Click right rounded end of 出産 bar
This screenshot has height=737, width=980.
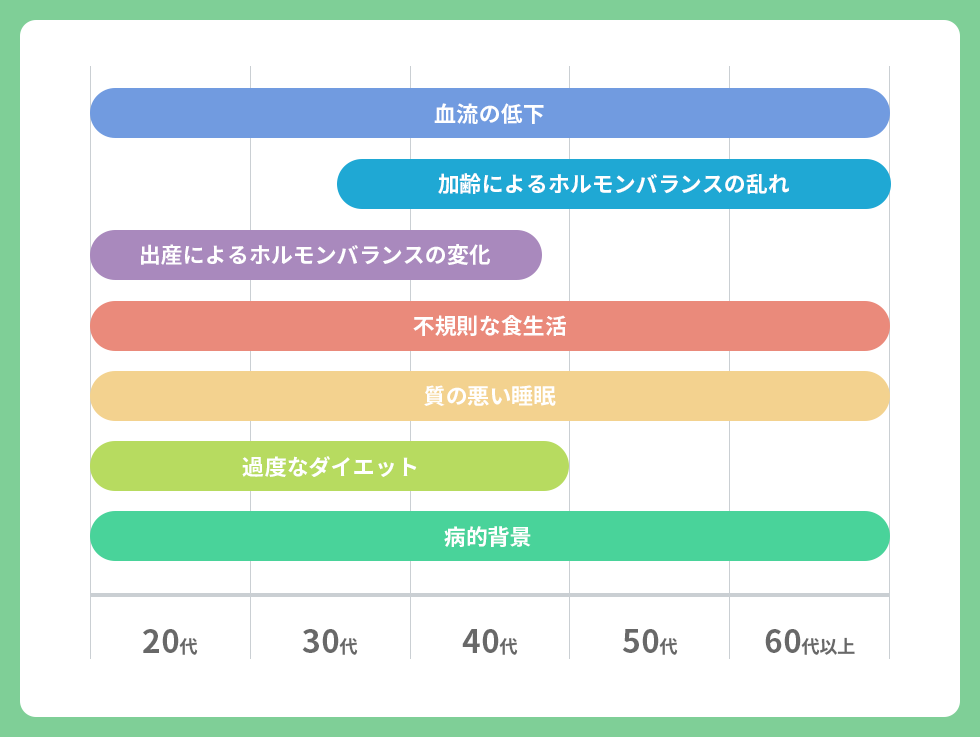(x=528, y=255)
